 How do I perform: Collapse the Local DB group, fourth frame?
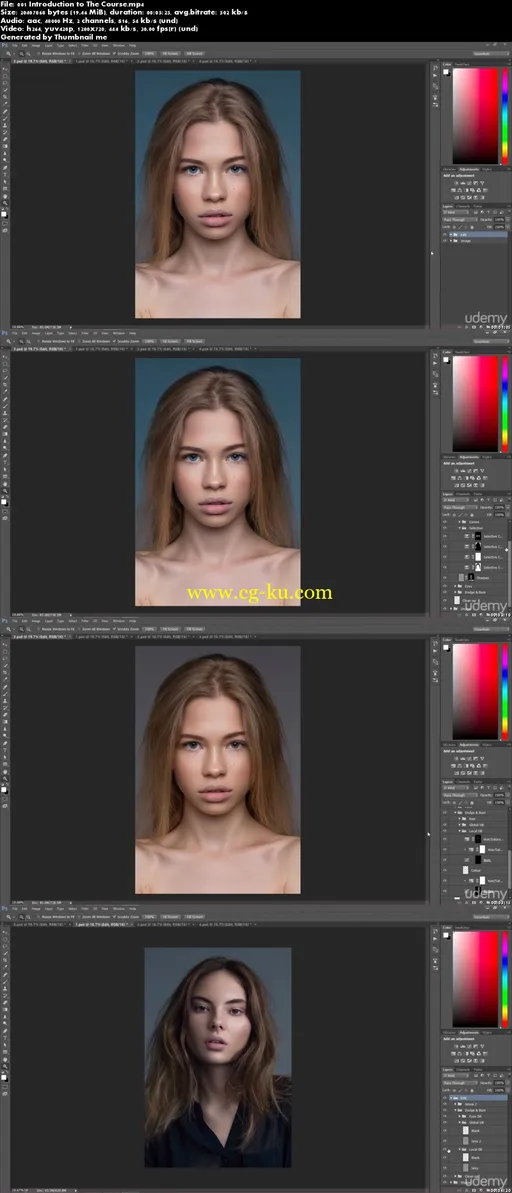460,1150
